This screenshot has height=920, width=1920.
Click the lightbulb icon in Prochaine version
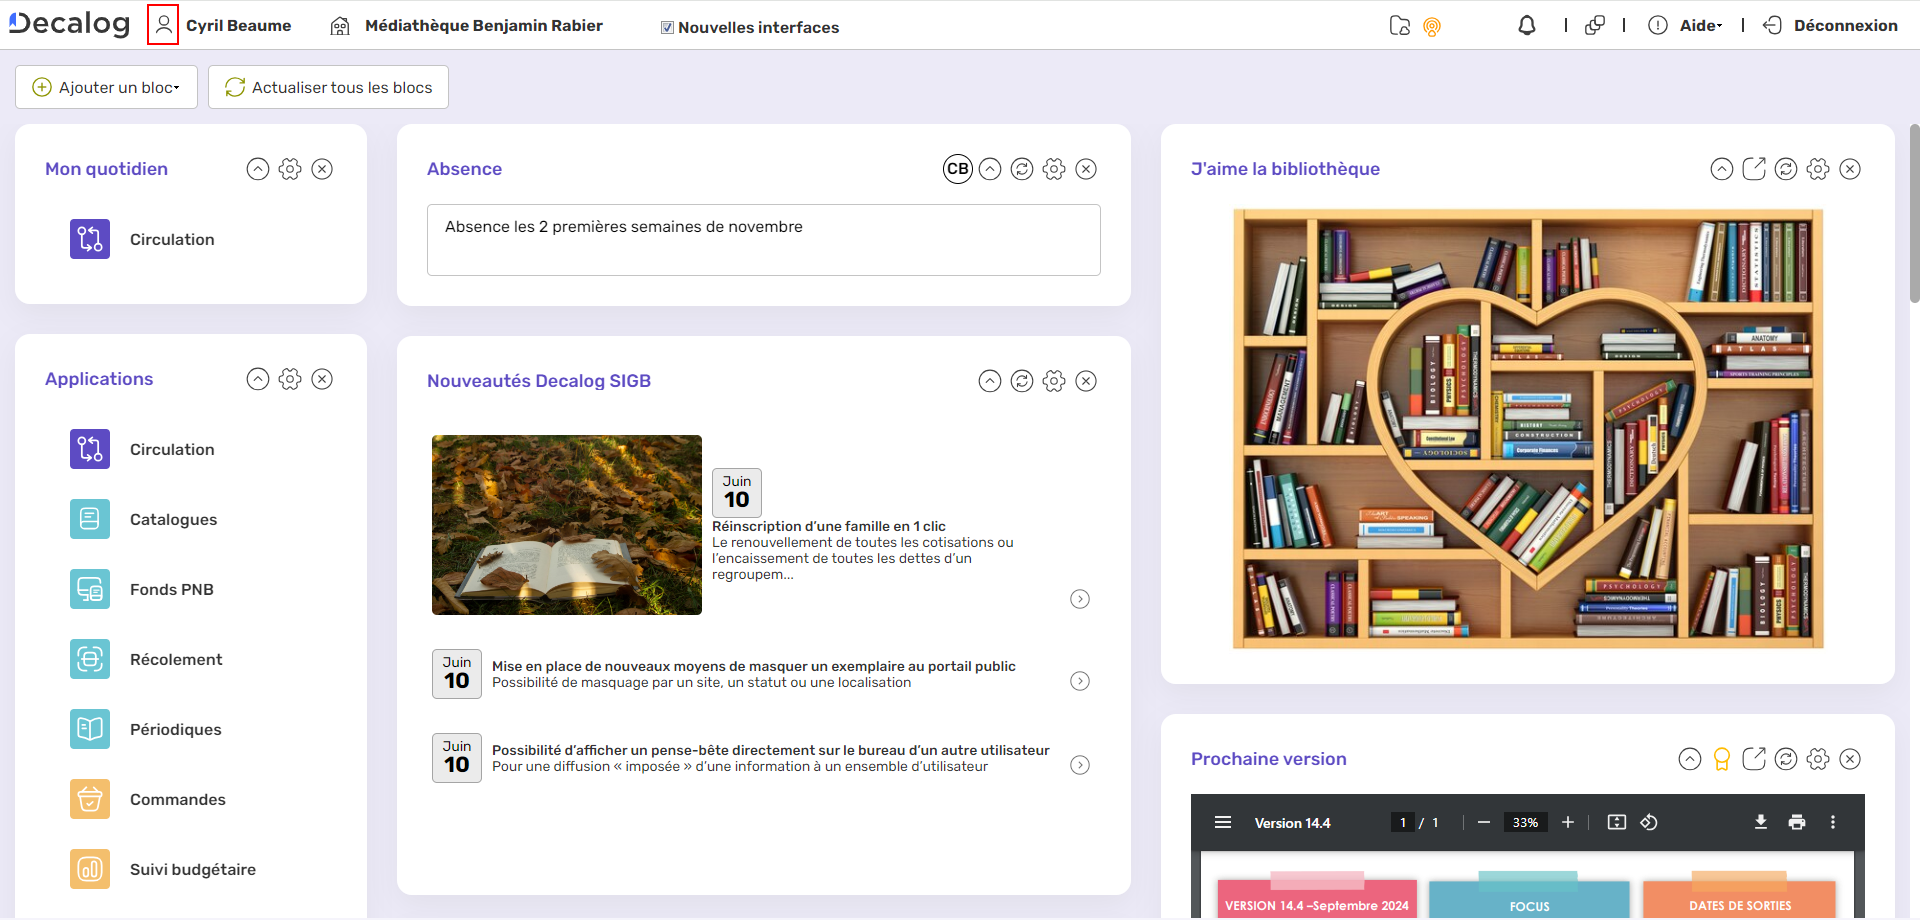pyautogui.click(x=1721, y=759)
